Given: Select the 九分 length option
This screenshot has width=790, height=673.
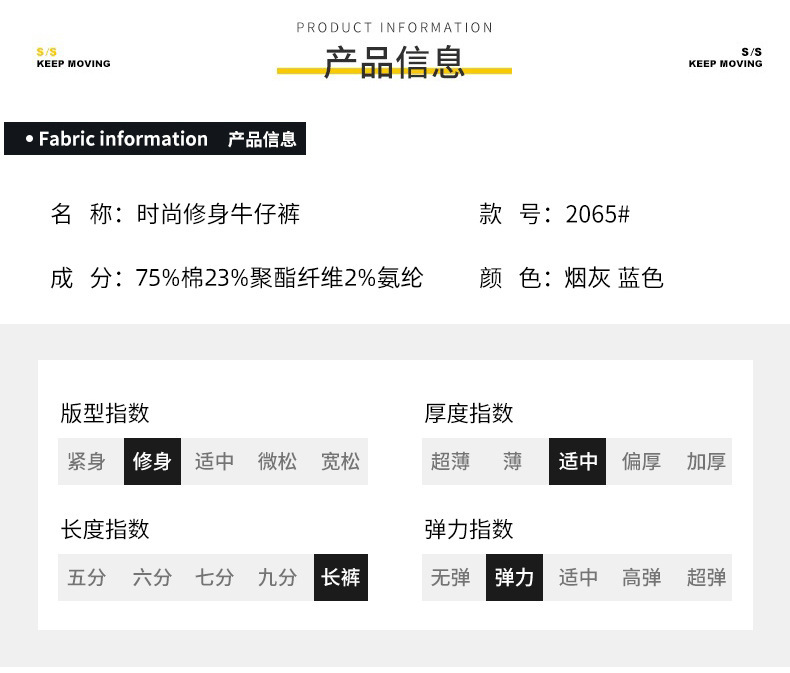Looking at the screenshot, I should (277, 577).
